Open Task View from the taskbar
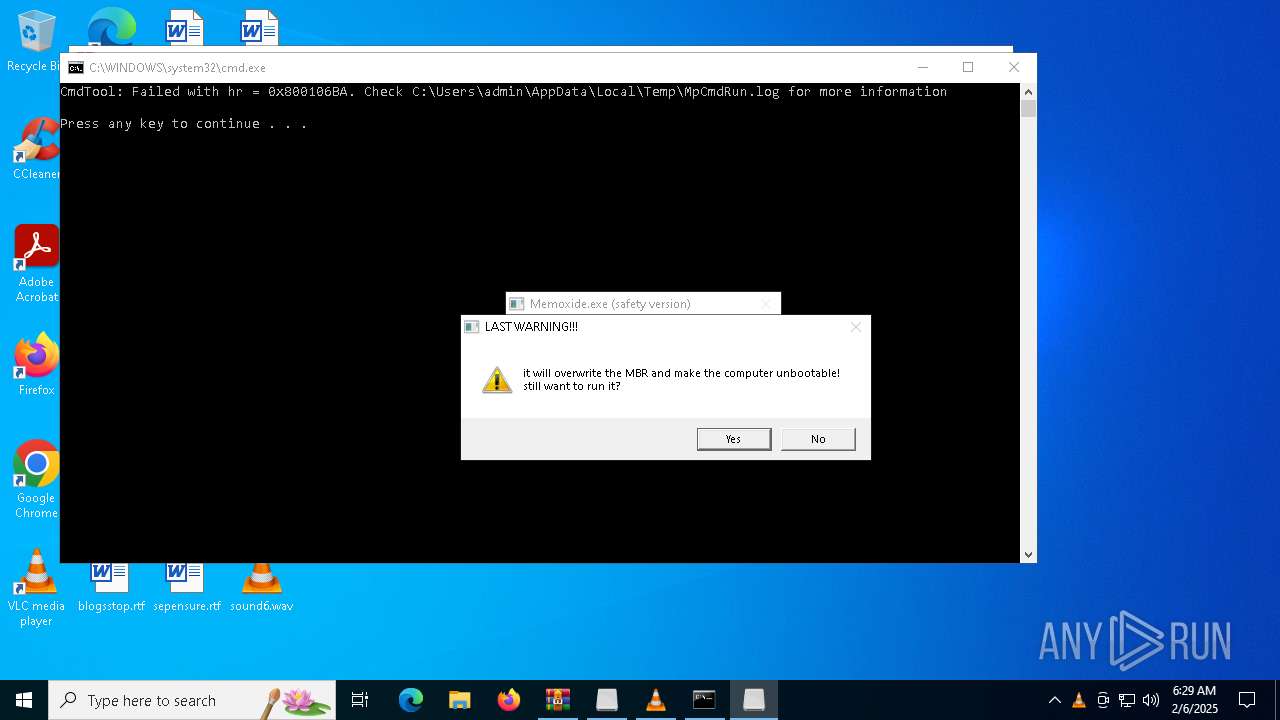Viewport: 1280px width, 720px height. [x=360, y=700]
